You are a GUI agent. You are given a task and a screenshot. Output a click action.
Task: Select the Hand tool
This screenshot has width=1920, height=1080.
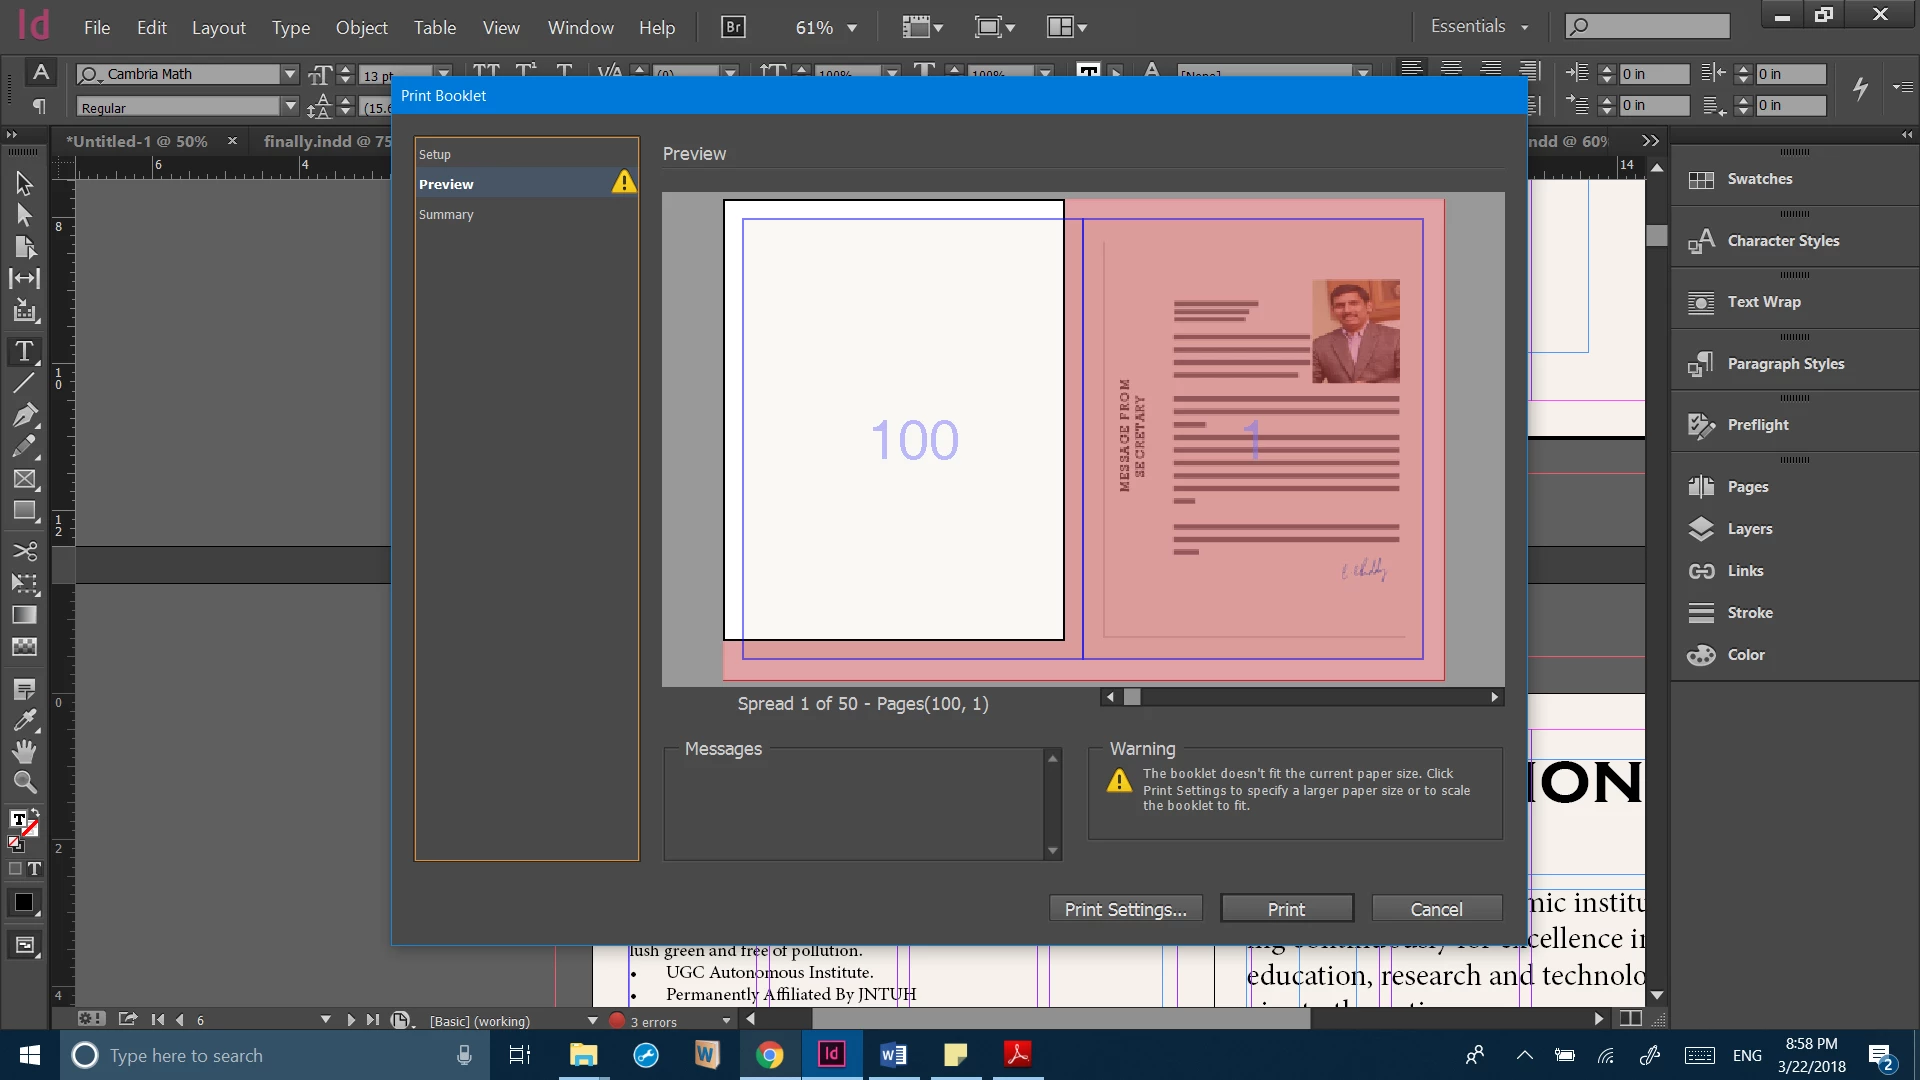pyautogui.click(x=24, y=751)
